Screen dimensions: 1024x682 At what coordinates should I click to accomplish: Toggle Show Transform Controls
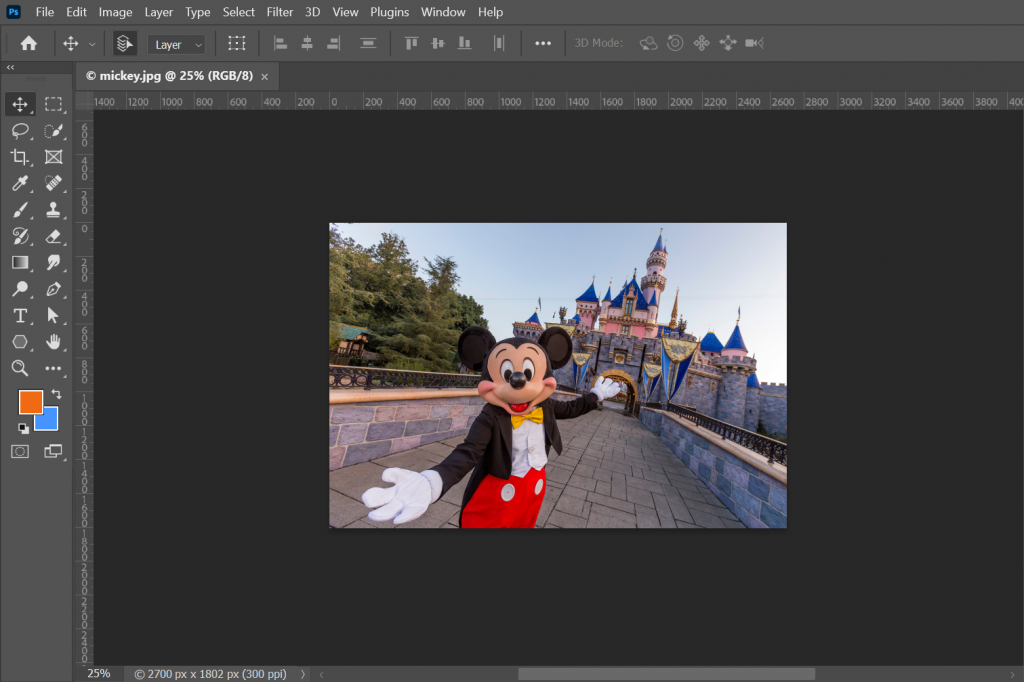point(236,44)
